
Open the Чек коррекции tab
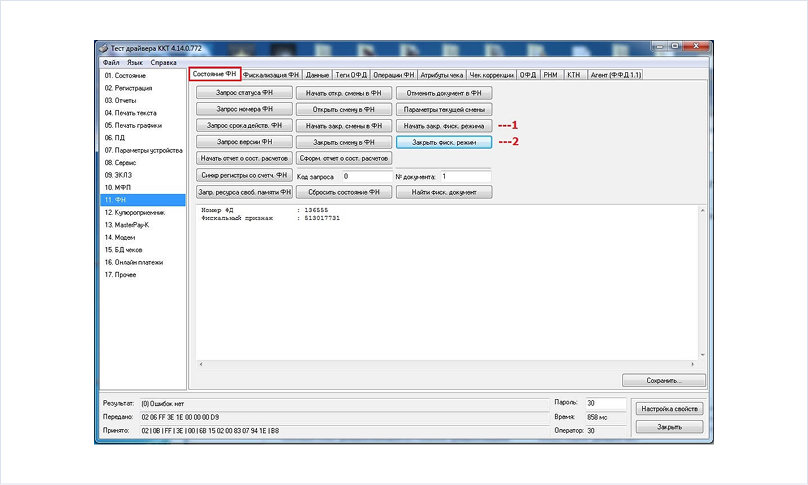491,75
